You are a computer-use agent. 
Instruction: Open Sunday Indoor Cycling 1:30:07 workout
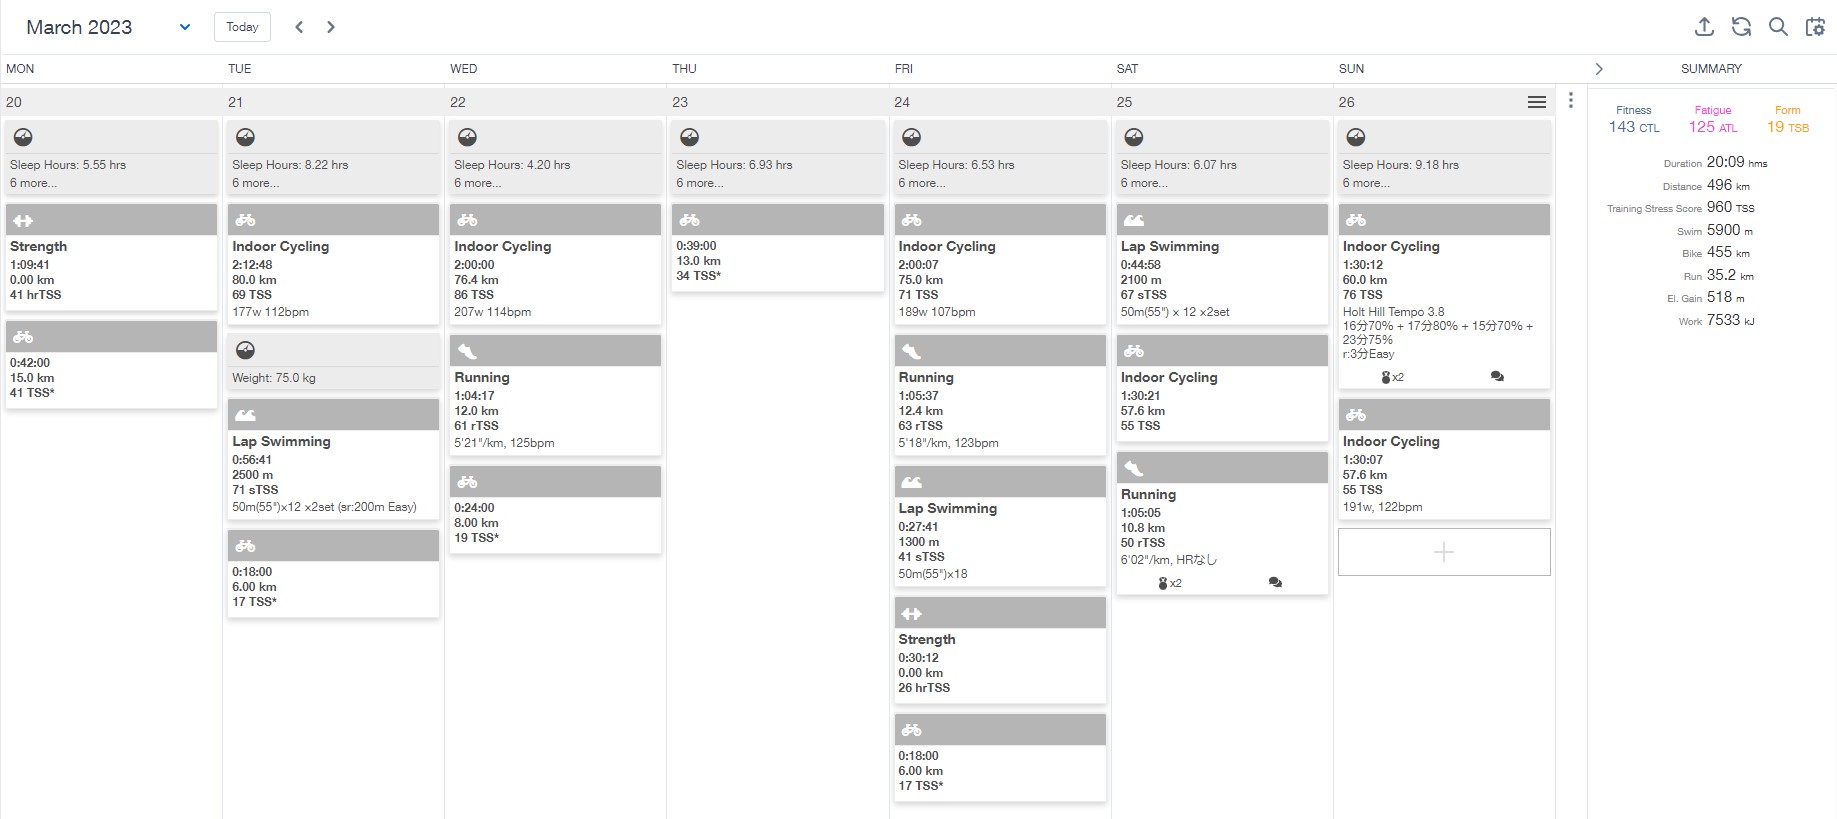(1444, 459)
